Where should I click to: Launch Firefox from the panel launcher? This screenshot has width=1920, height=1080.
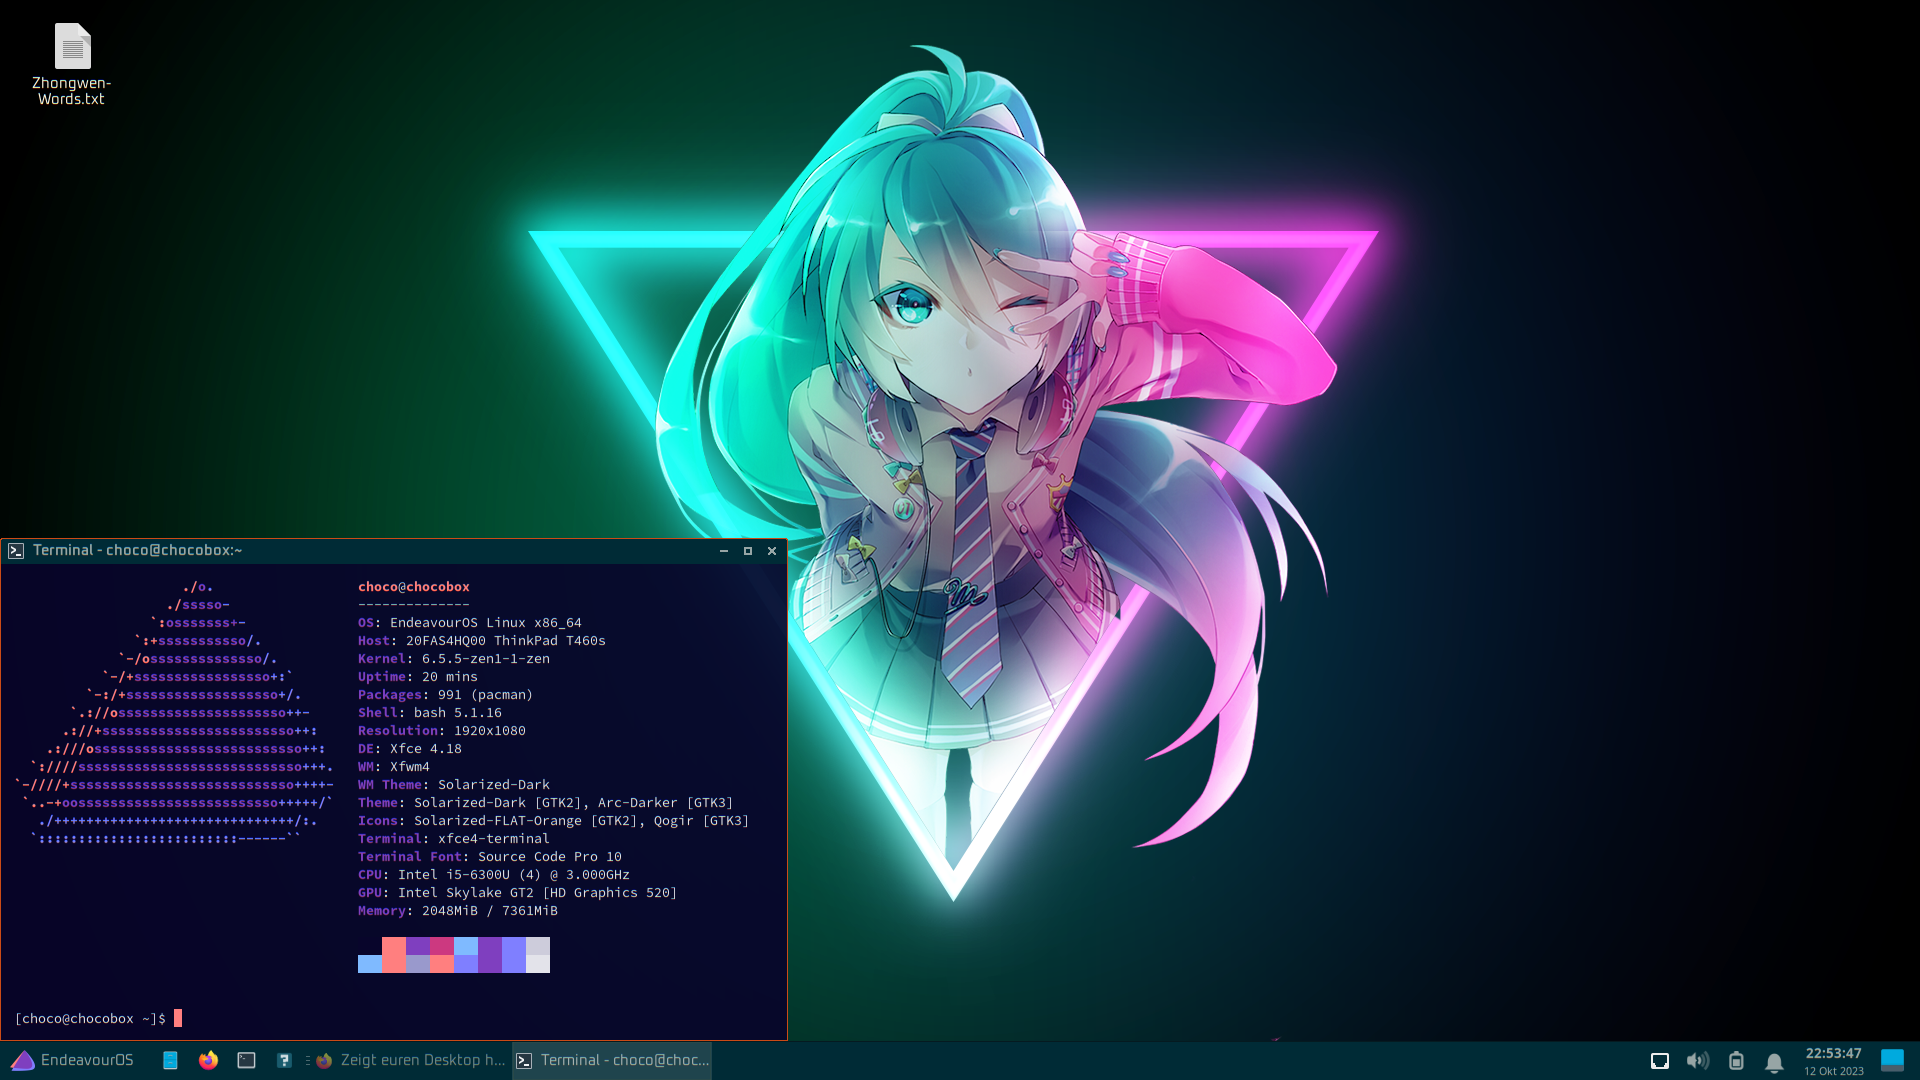tap(208, 1060)
